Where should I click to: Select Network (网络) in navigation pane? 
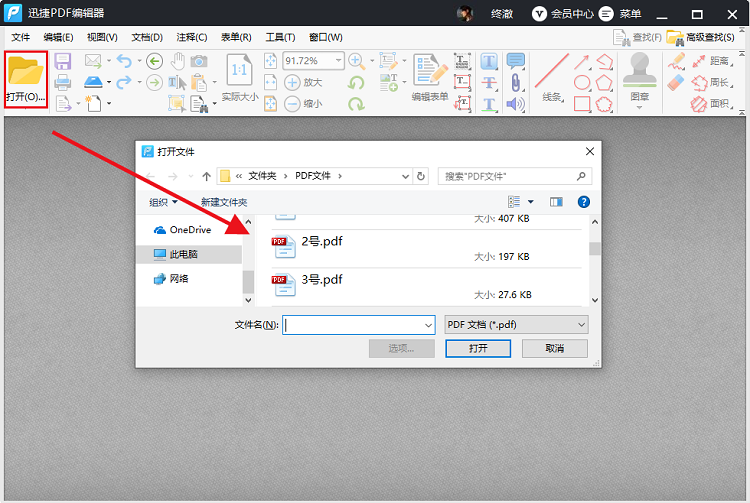(x=189, y=279)
